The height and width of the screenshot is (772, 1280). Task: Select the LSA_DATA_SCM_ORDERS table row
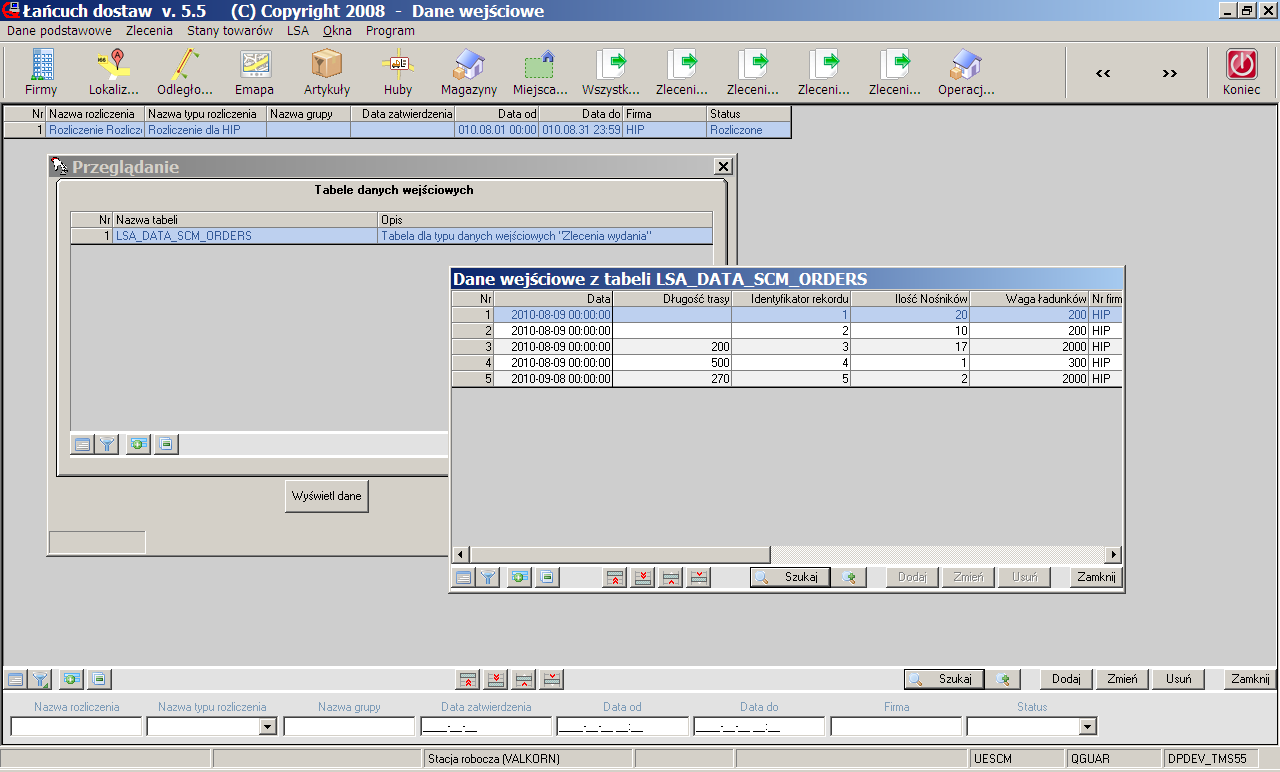pyautogui.click(x=391, y=236)
